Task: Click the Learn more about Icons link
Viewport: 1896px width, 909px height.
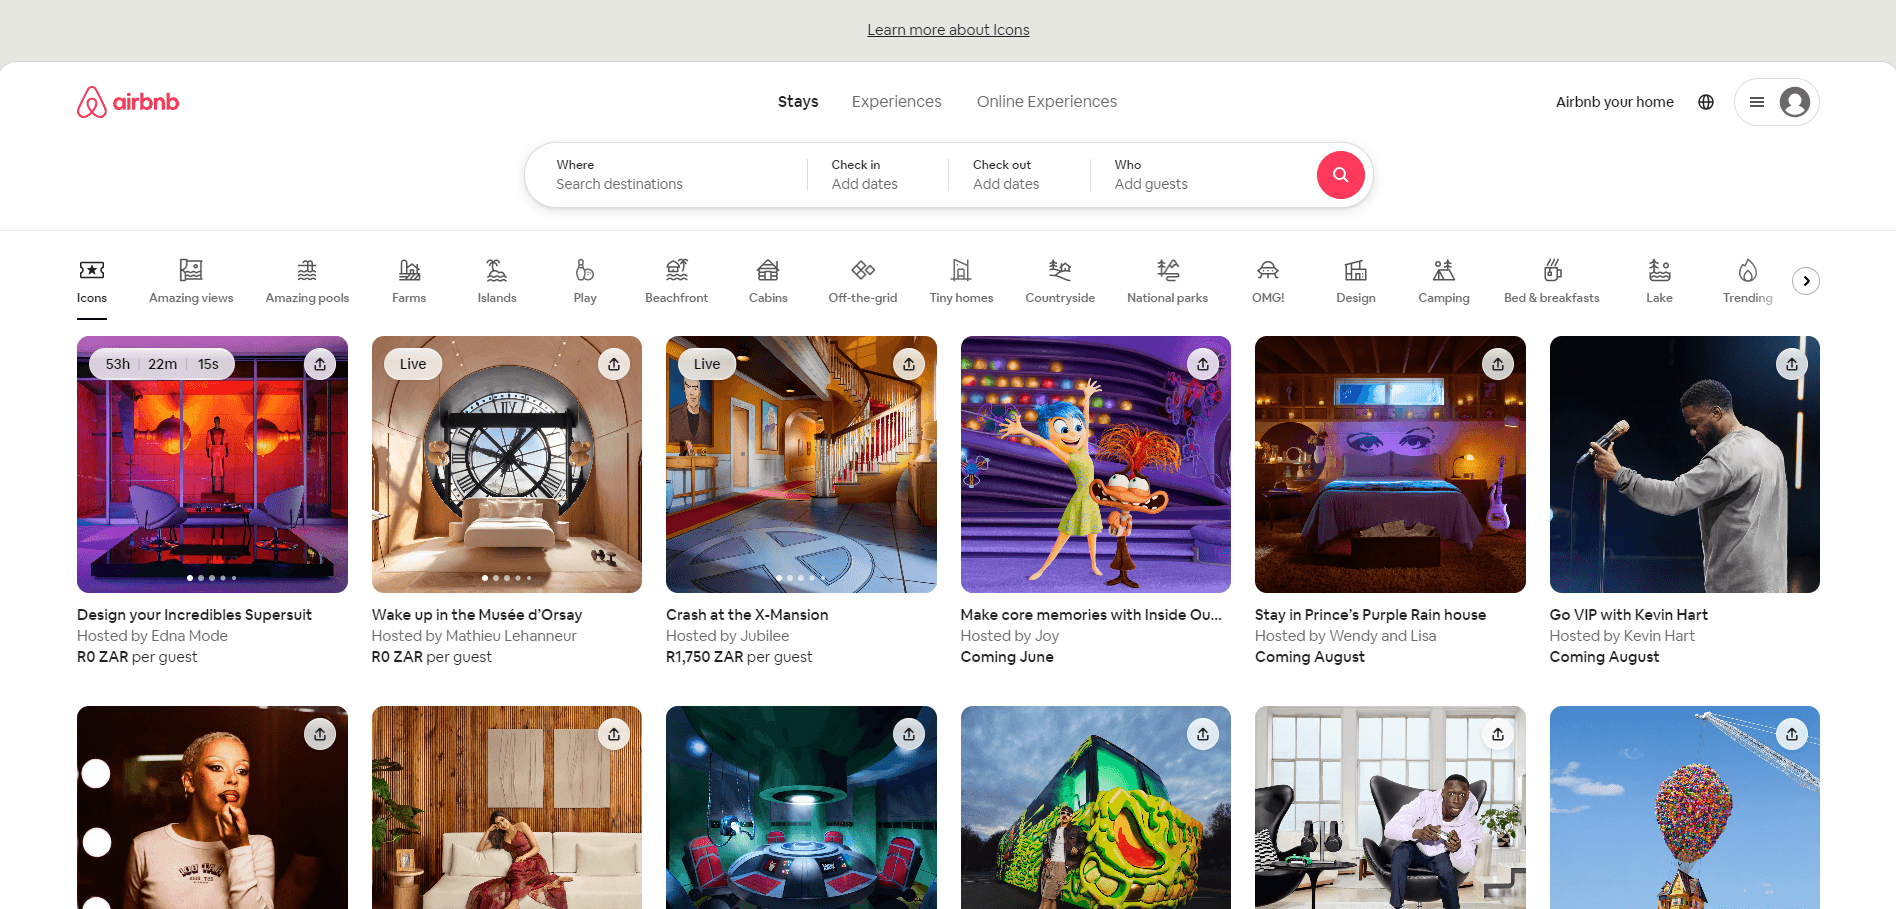Action: (948, 29)
